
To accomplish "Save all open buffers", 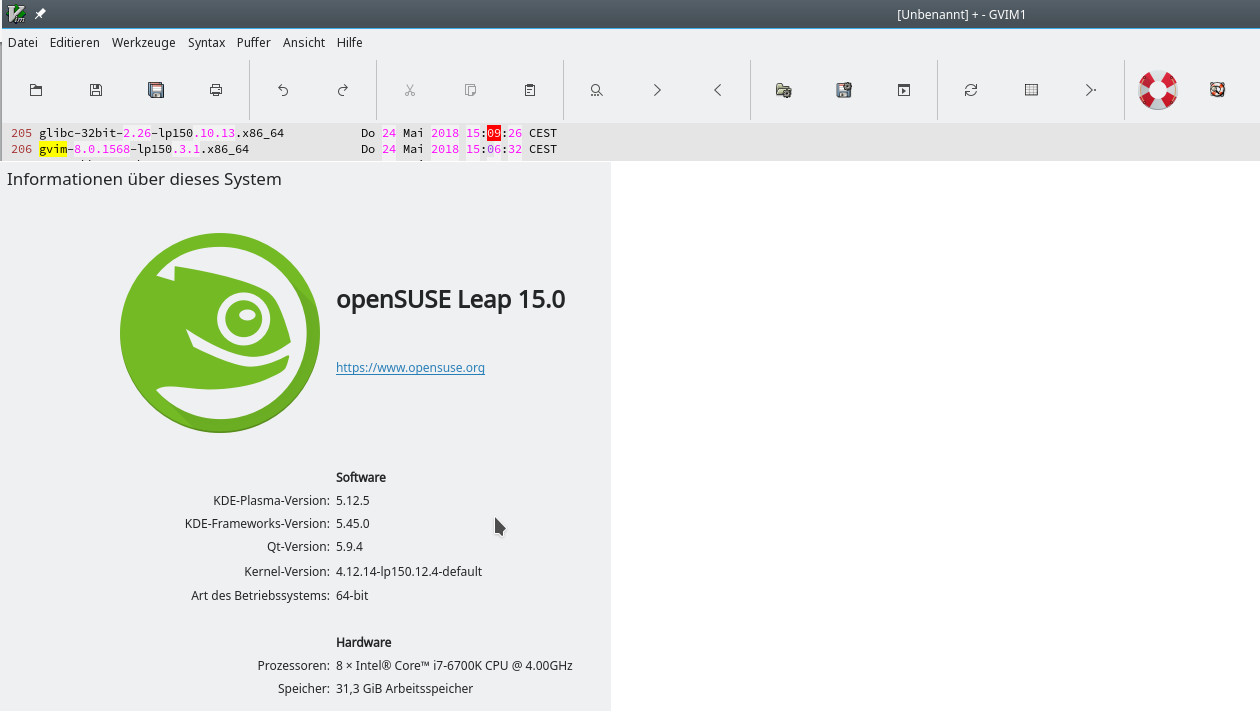I will [156, 89].
